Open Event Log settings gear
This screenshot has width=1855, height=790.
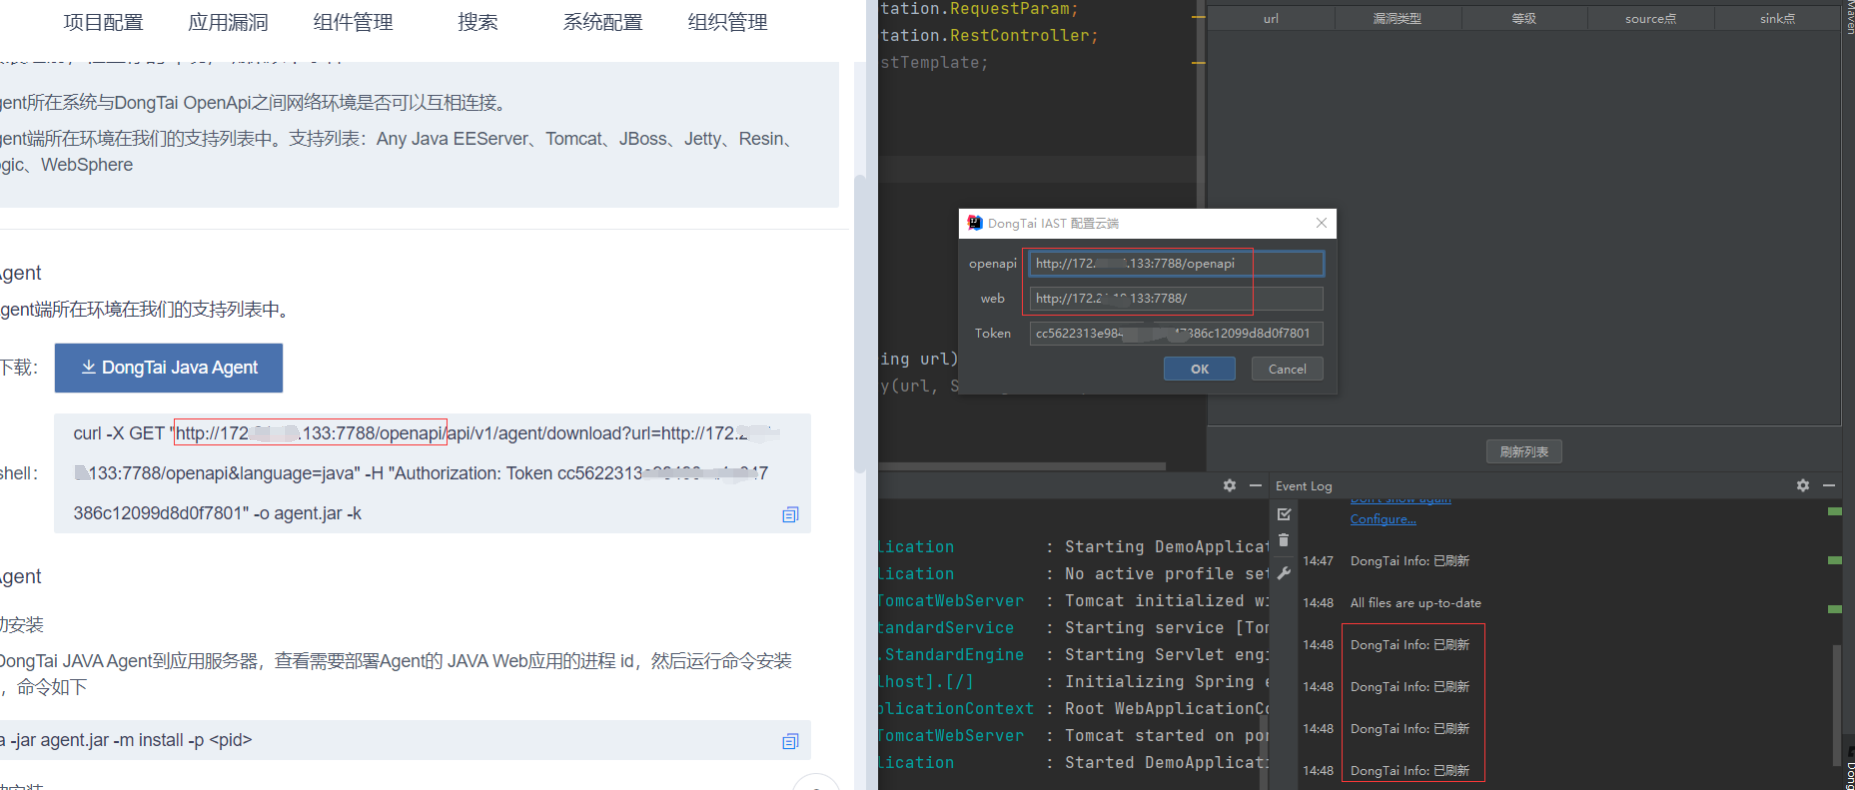pyautogui.click(x=1803, y=485)
